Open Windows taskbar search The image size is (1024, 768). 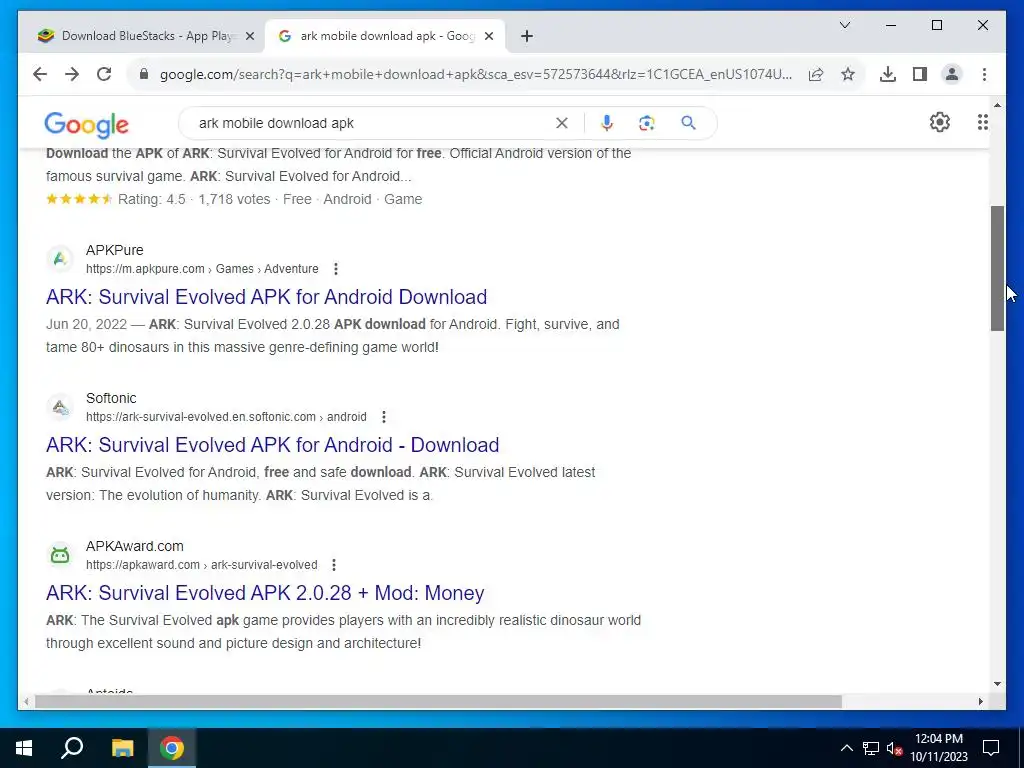(x=72, y=748)
